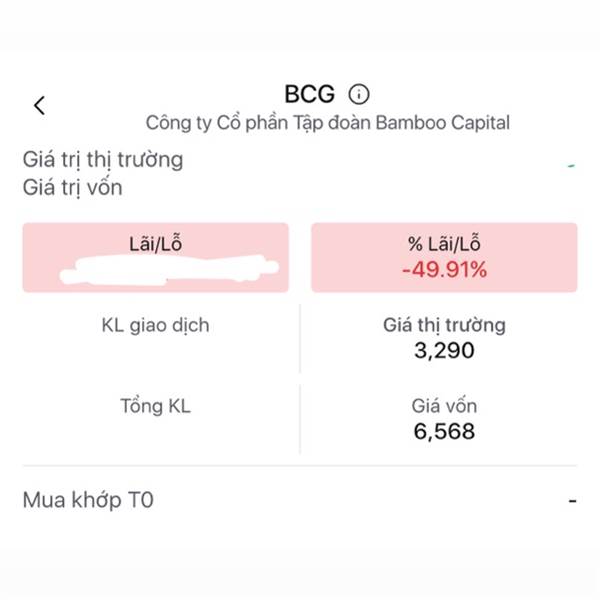This screenshot has width=600, height=600.
Task: Tap the back arrow icon
Action: pyautogui.click(x=39, y=105)
